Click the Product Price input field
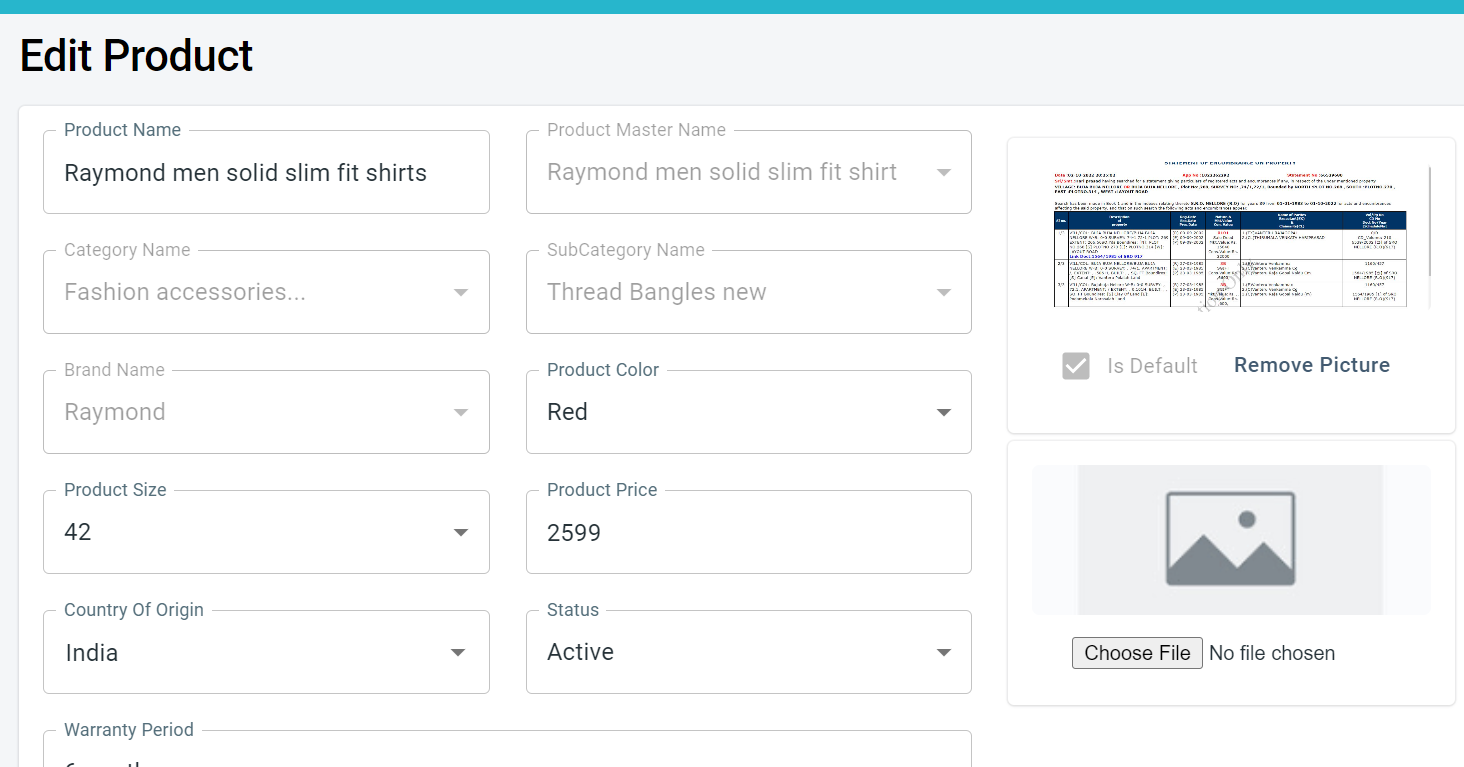 click(748, 532)
